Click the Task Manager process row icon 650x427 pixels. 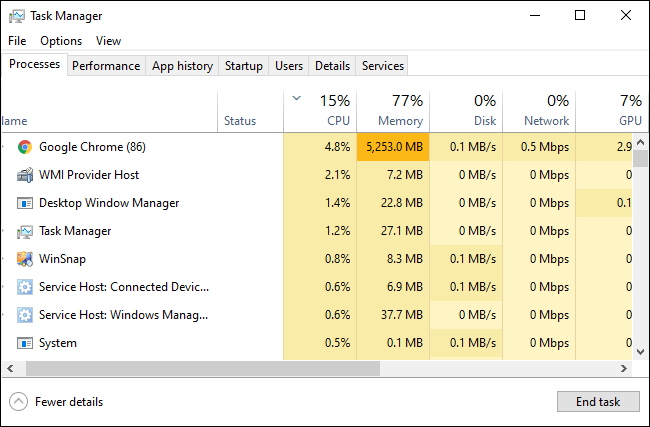25,231
